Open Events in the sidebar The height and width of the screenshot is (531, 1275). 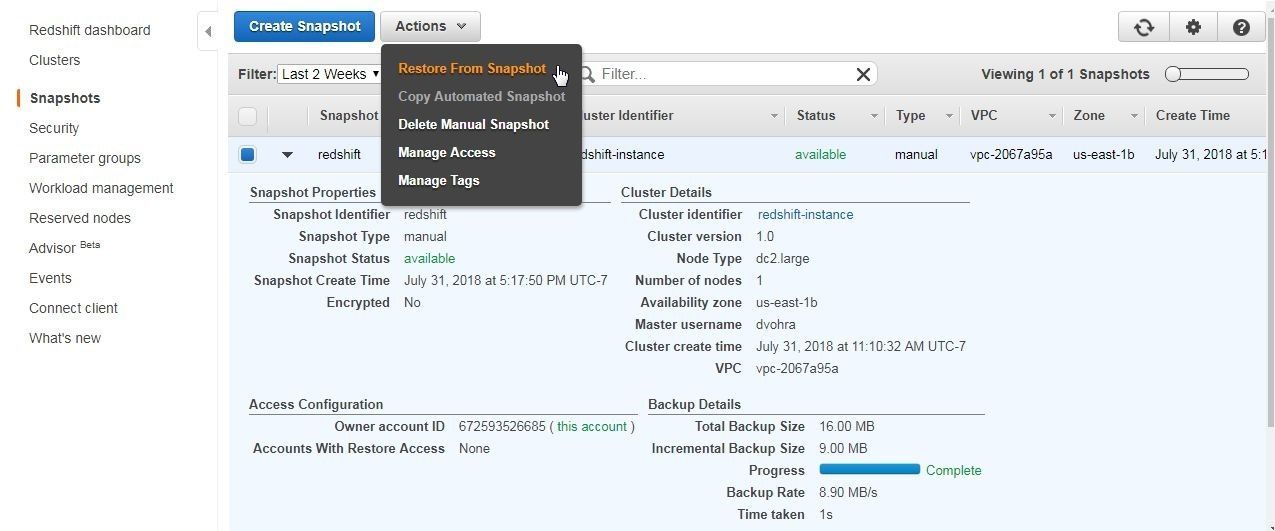click(x=50, y=278)
